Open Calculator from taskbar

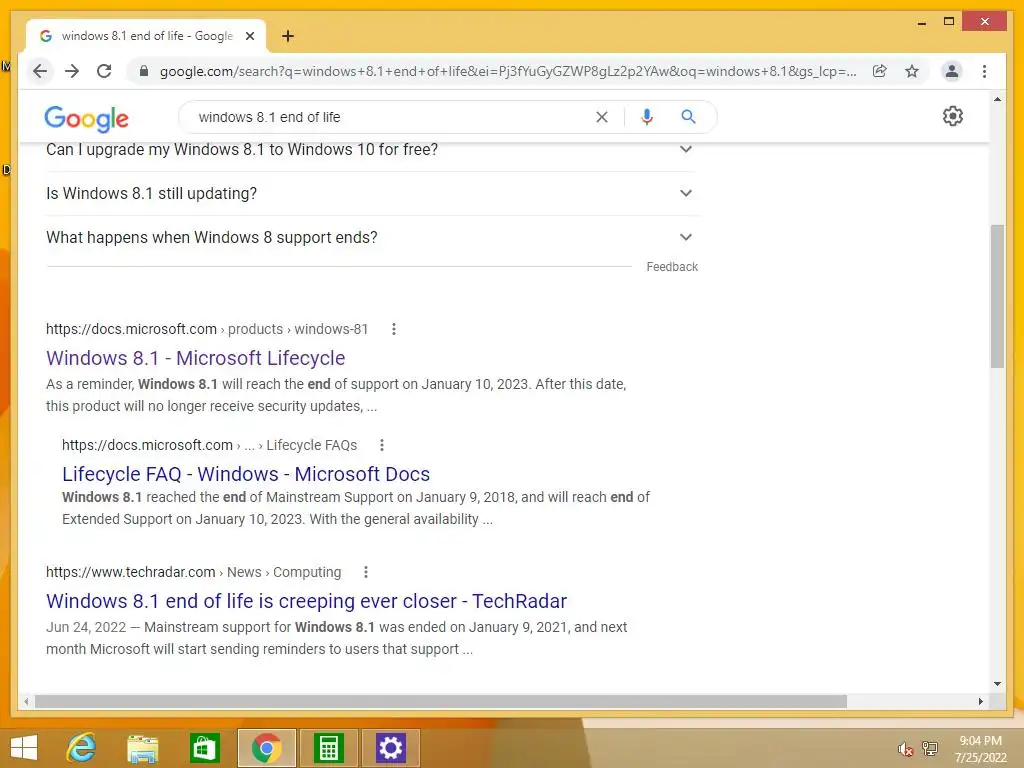tap(328, 748)
